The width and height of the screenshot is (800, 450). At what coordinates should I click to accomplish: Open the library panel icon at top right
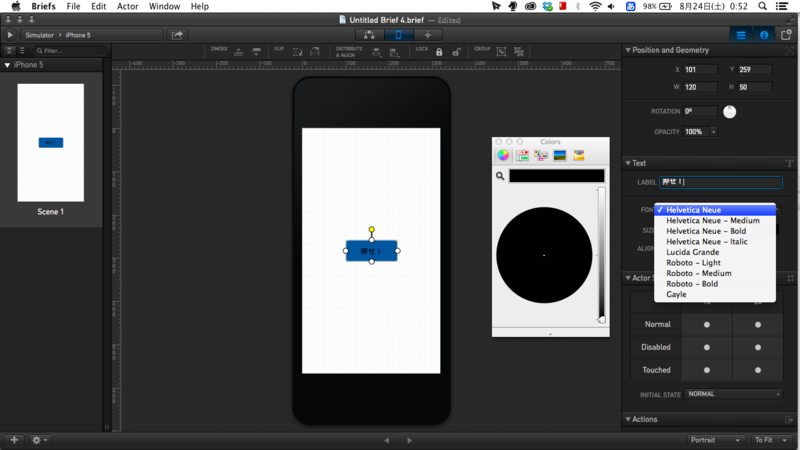[786, 35]
